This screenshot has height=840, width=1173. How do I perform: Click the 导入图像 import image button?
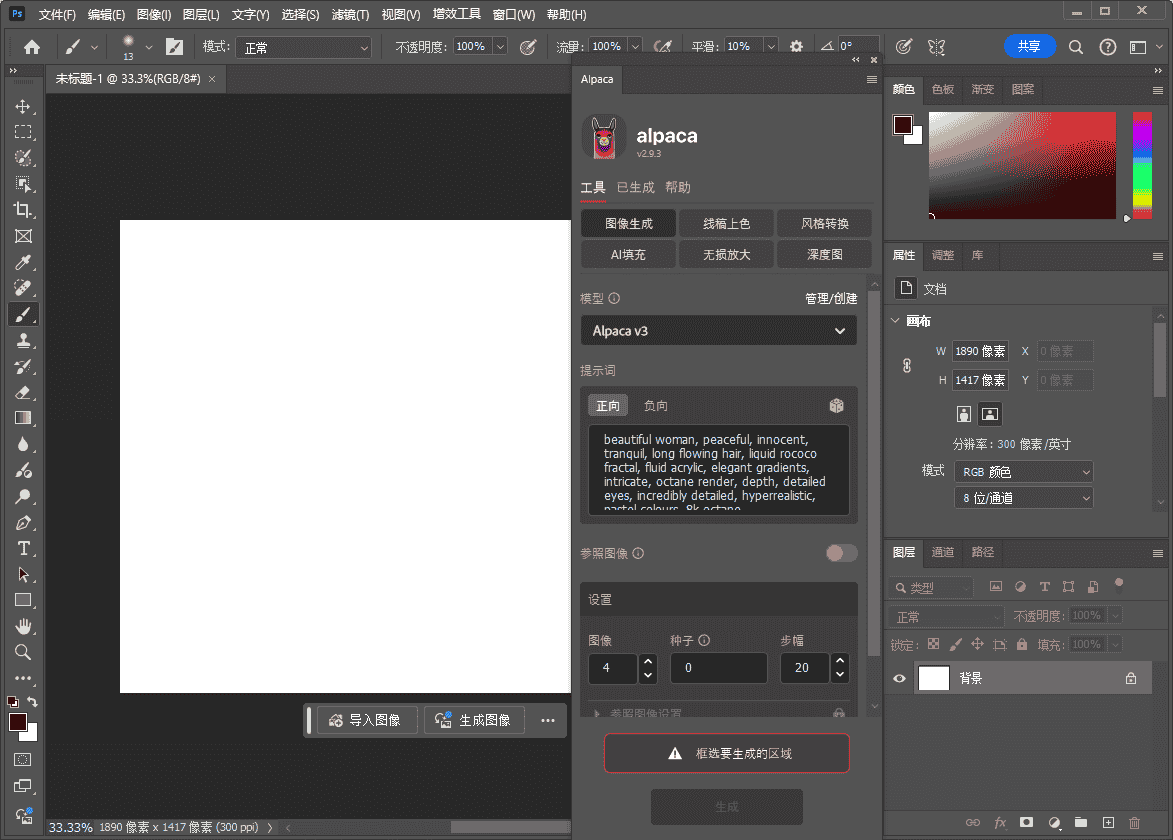(x=365, y=720)
